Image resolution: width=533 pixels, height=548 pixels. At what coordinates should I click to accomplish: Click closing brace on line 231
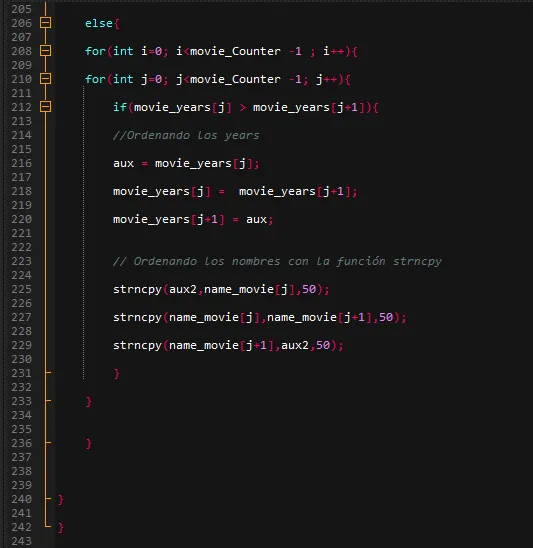point(116,374)
